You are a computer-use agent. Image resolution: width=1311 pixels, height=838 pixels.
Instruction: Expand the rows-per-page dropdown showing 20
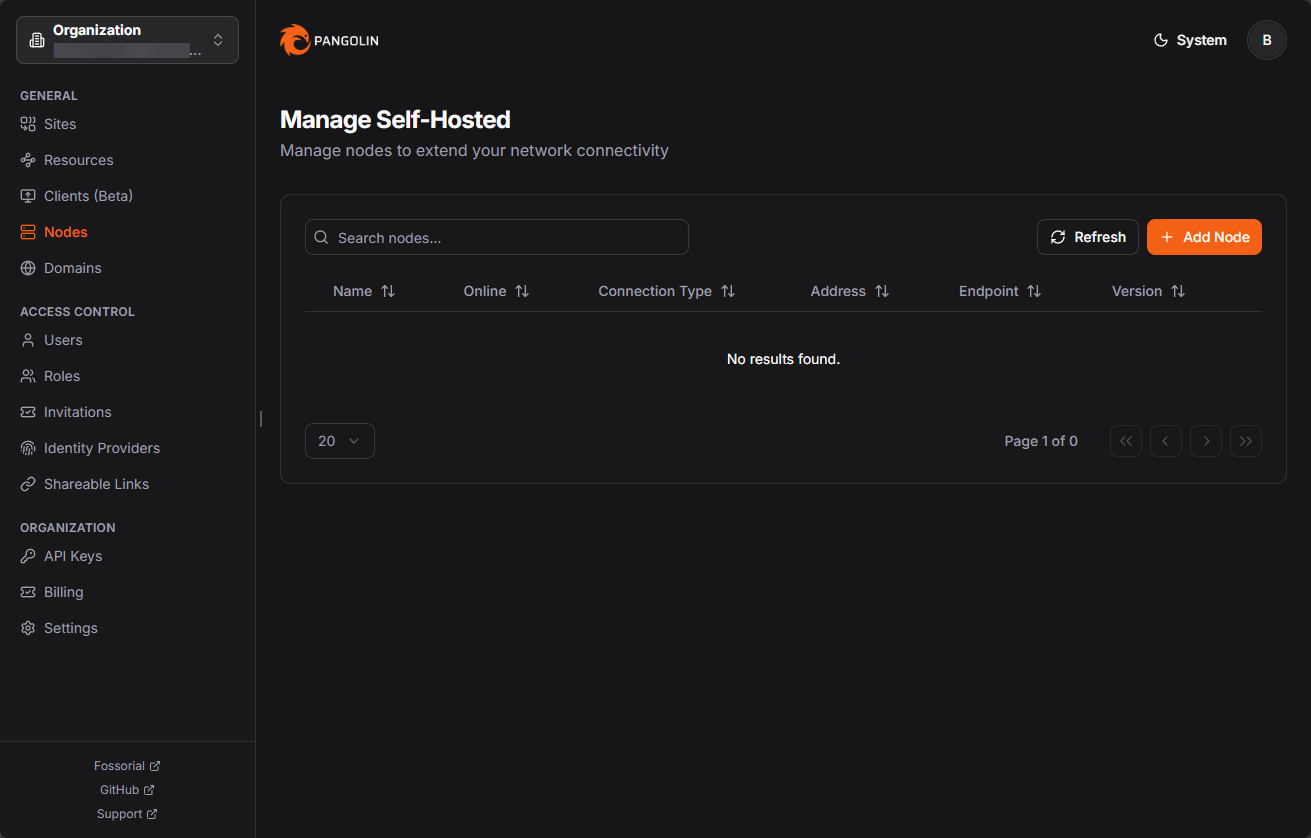click(340, 441)
